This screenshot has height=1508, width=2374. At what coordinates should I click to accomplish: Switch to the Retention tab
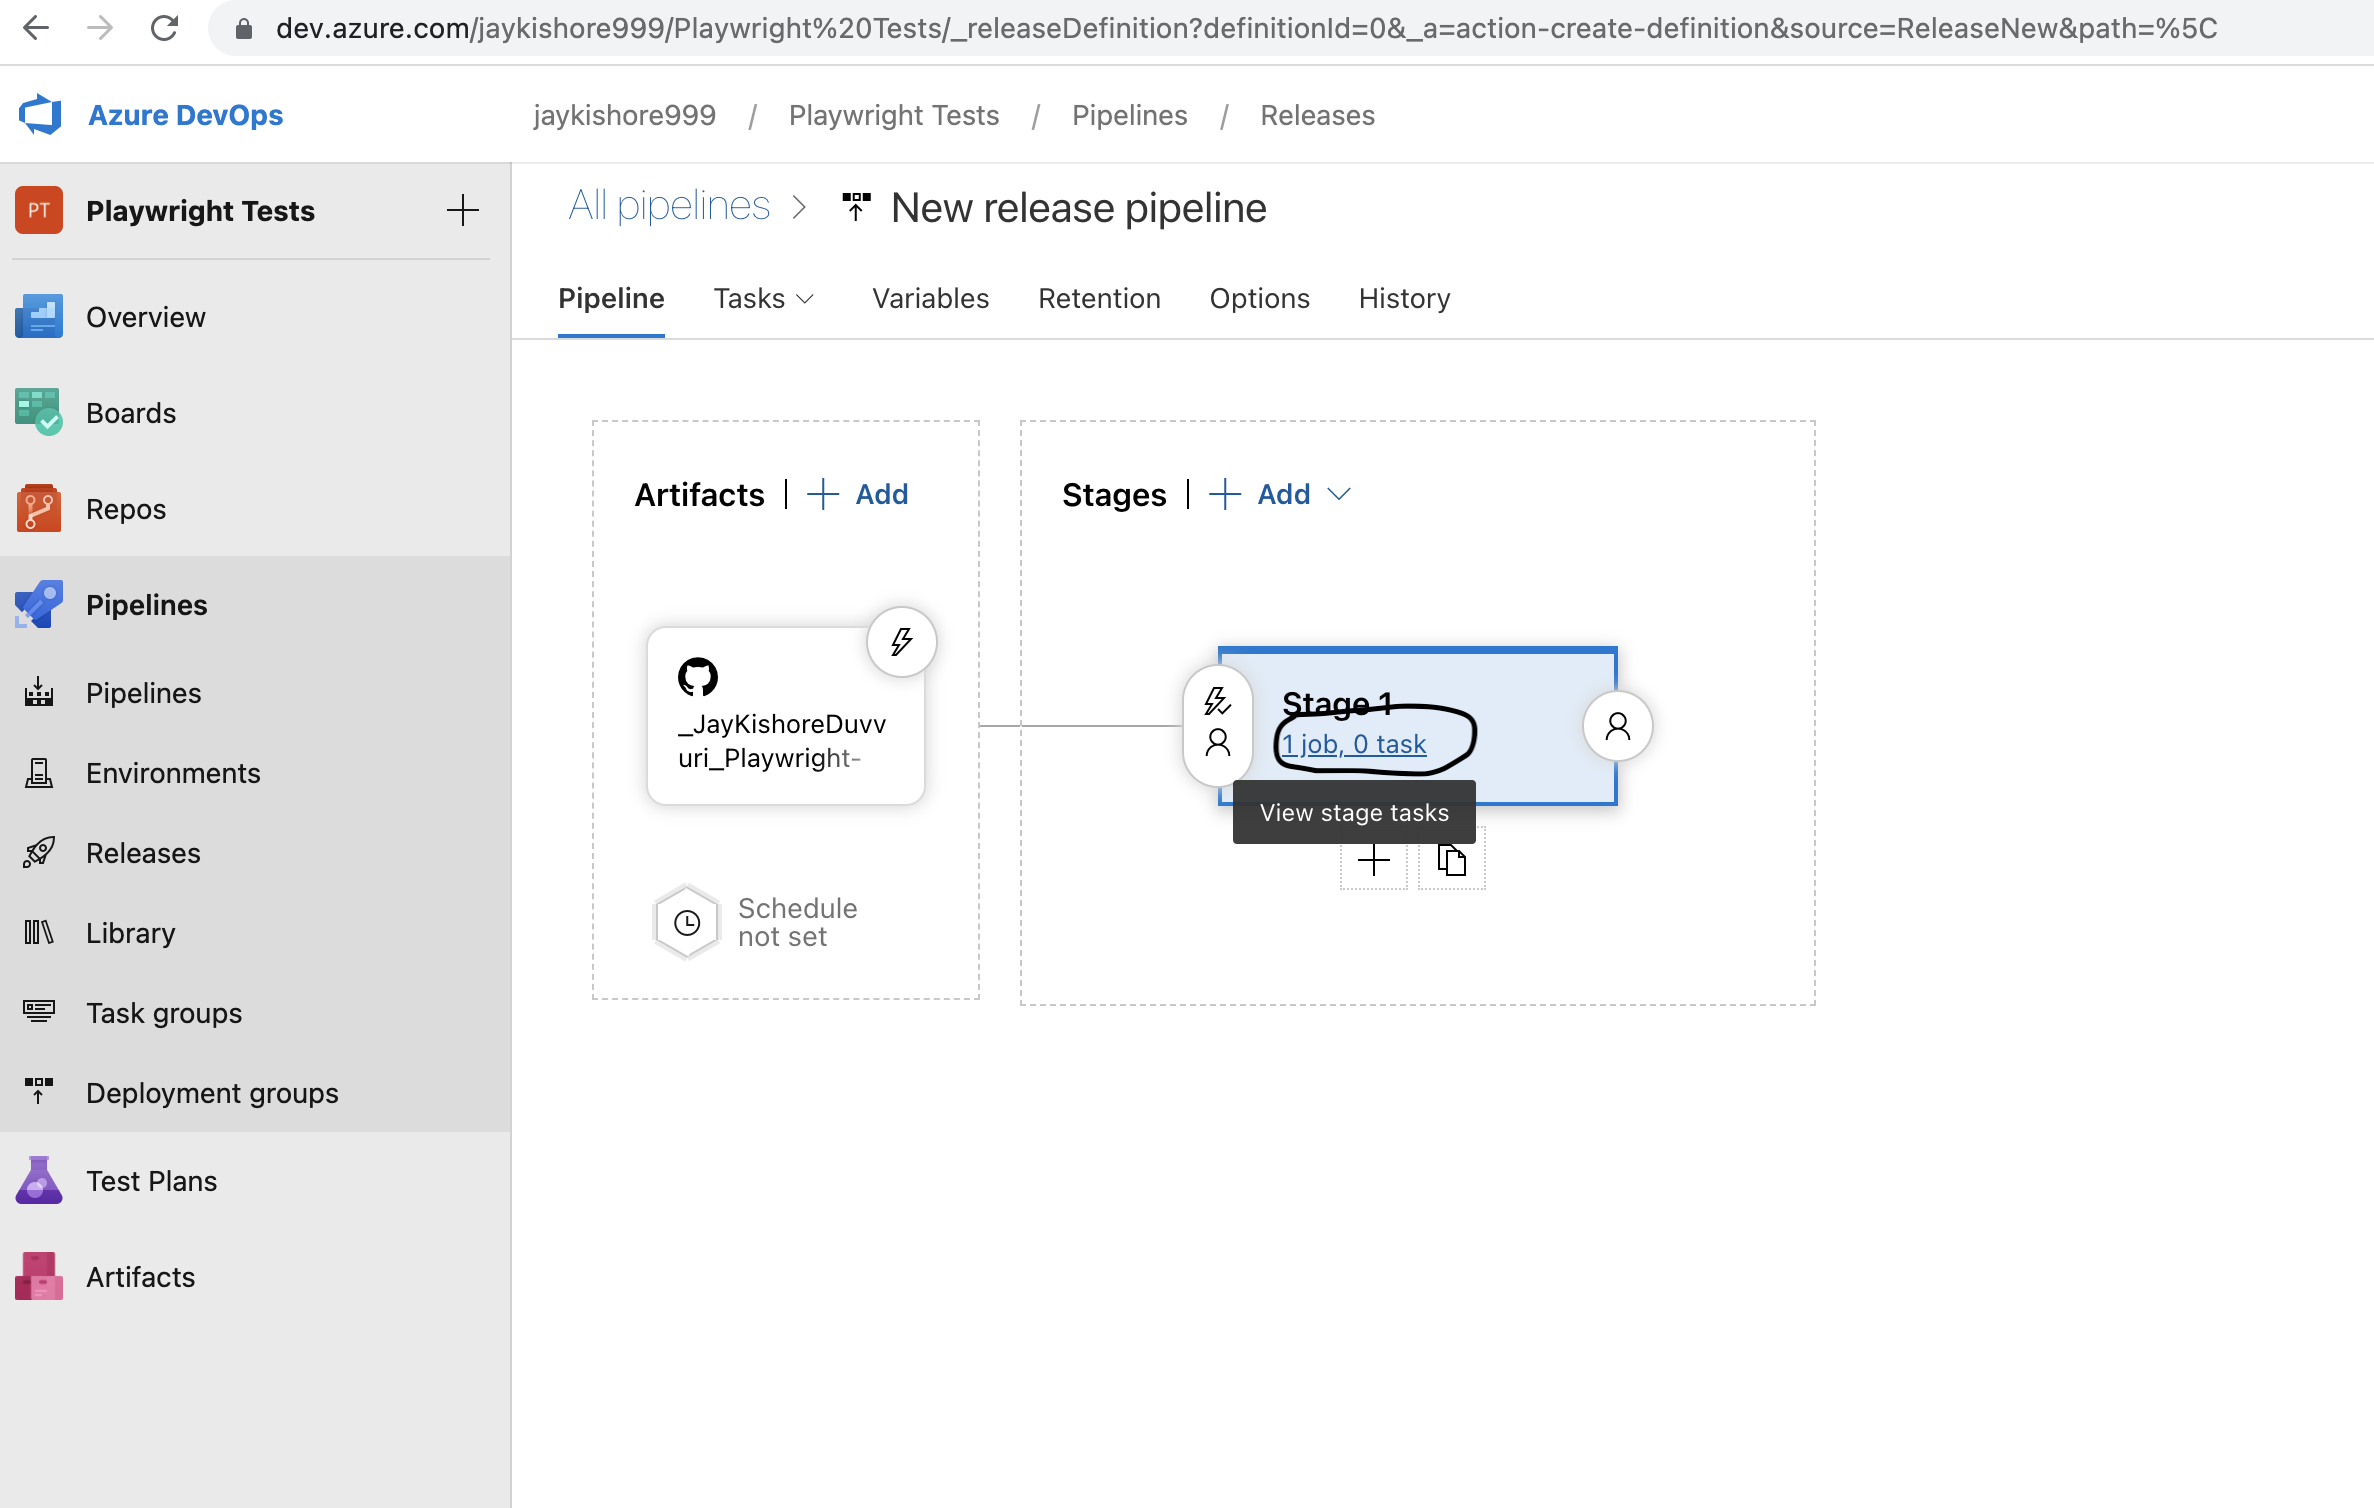tap(1099, 298)
